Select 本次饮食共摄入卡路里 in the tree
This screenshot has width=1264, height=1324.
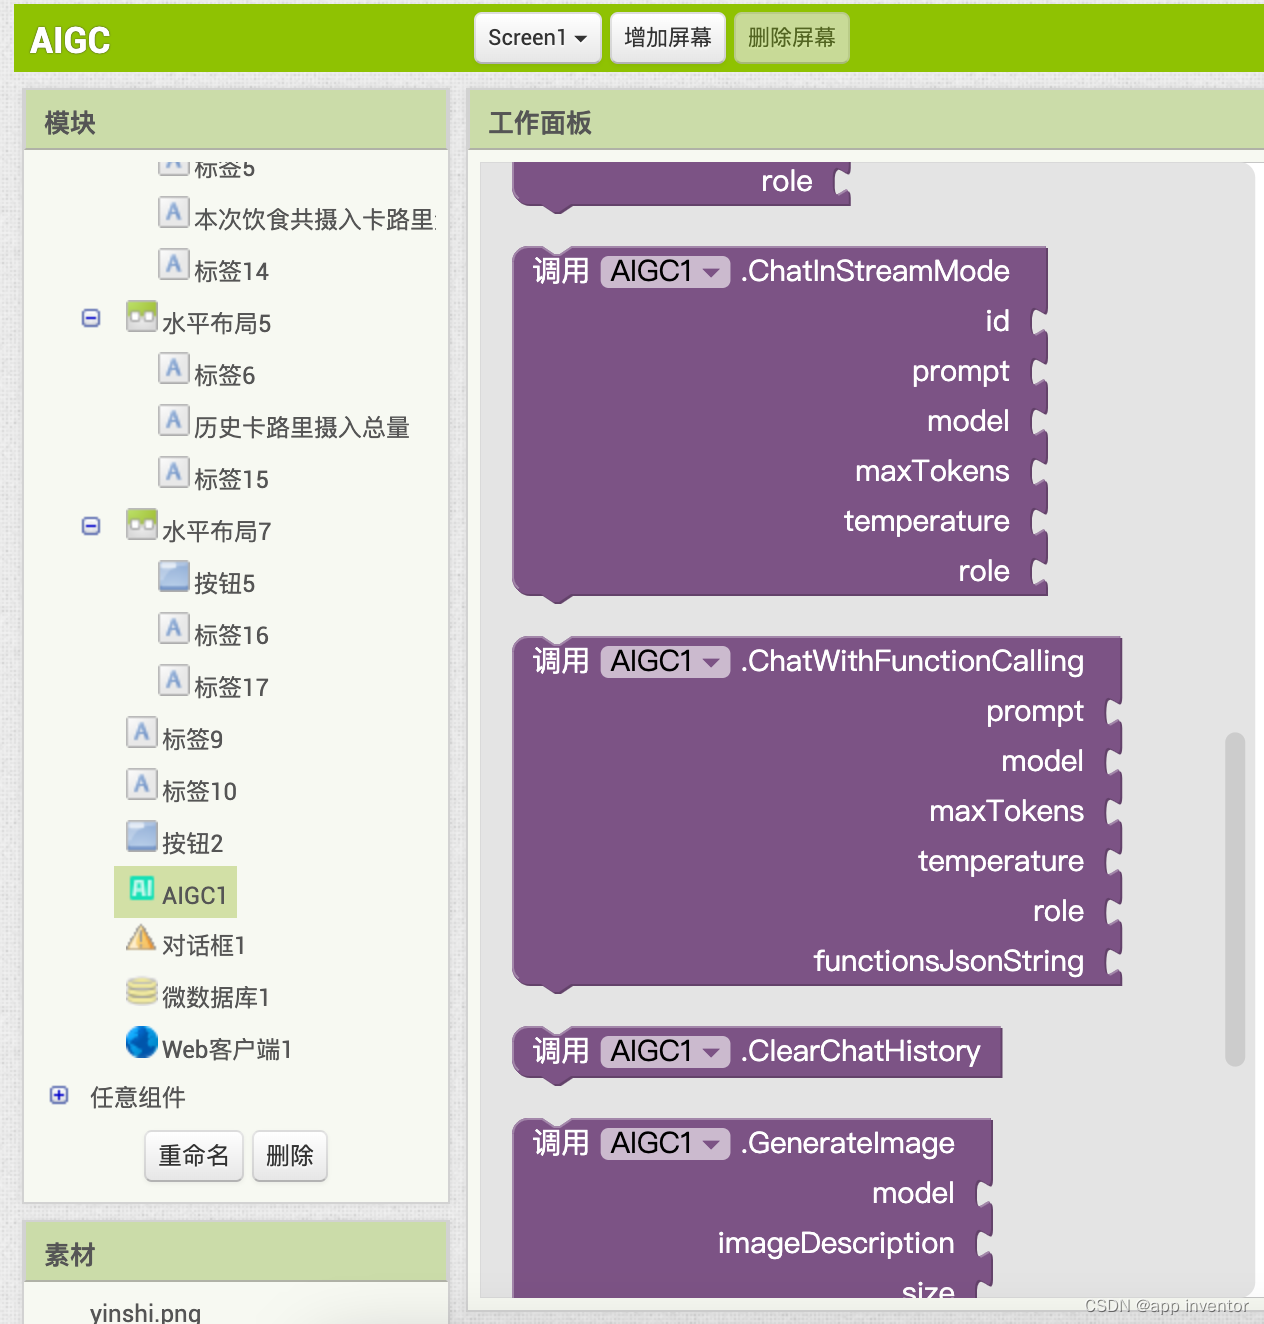pyautogui.click(x=314, y=219)
